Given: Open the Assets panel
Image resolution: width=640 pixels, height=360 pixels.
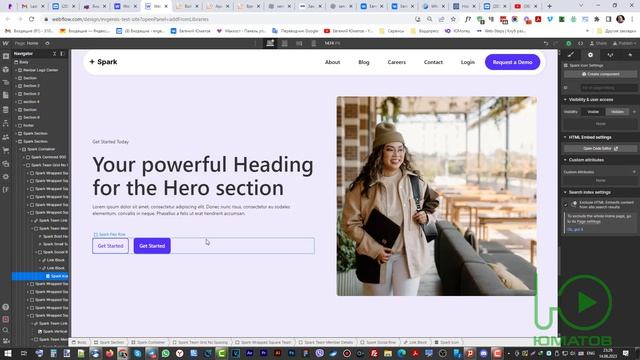Looking at the screenshot, I should click(6, 164).
